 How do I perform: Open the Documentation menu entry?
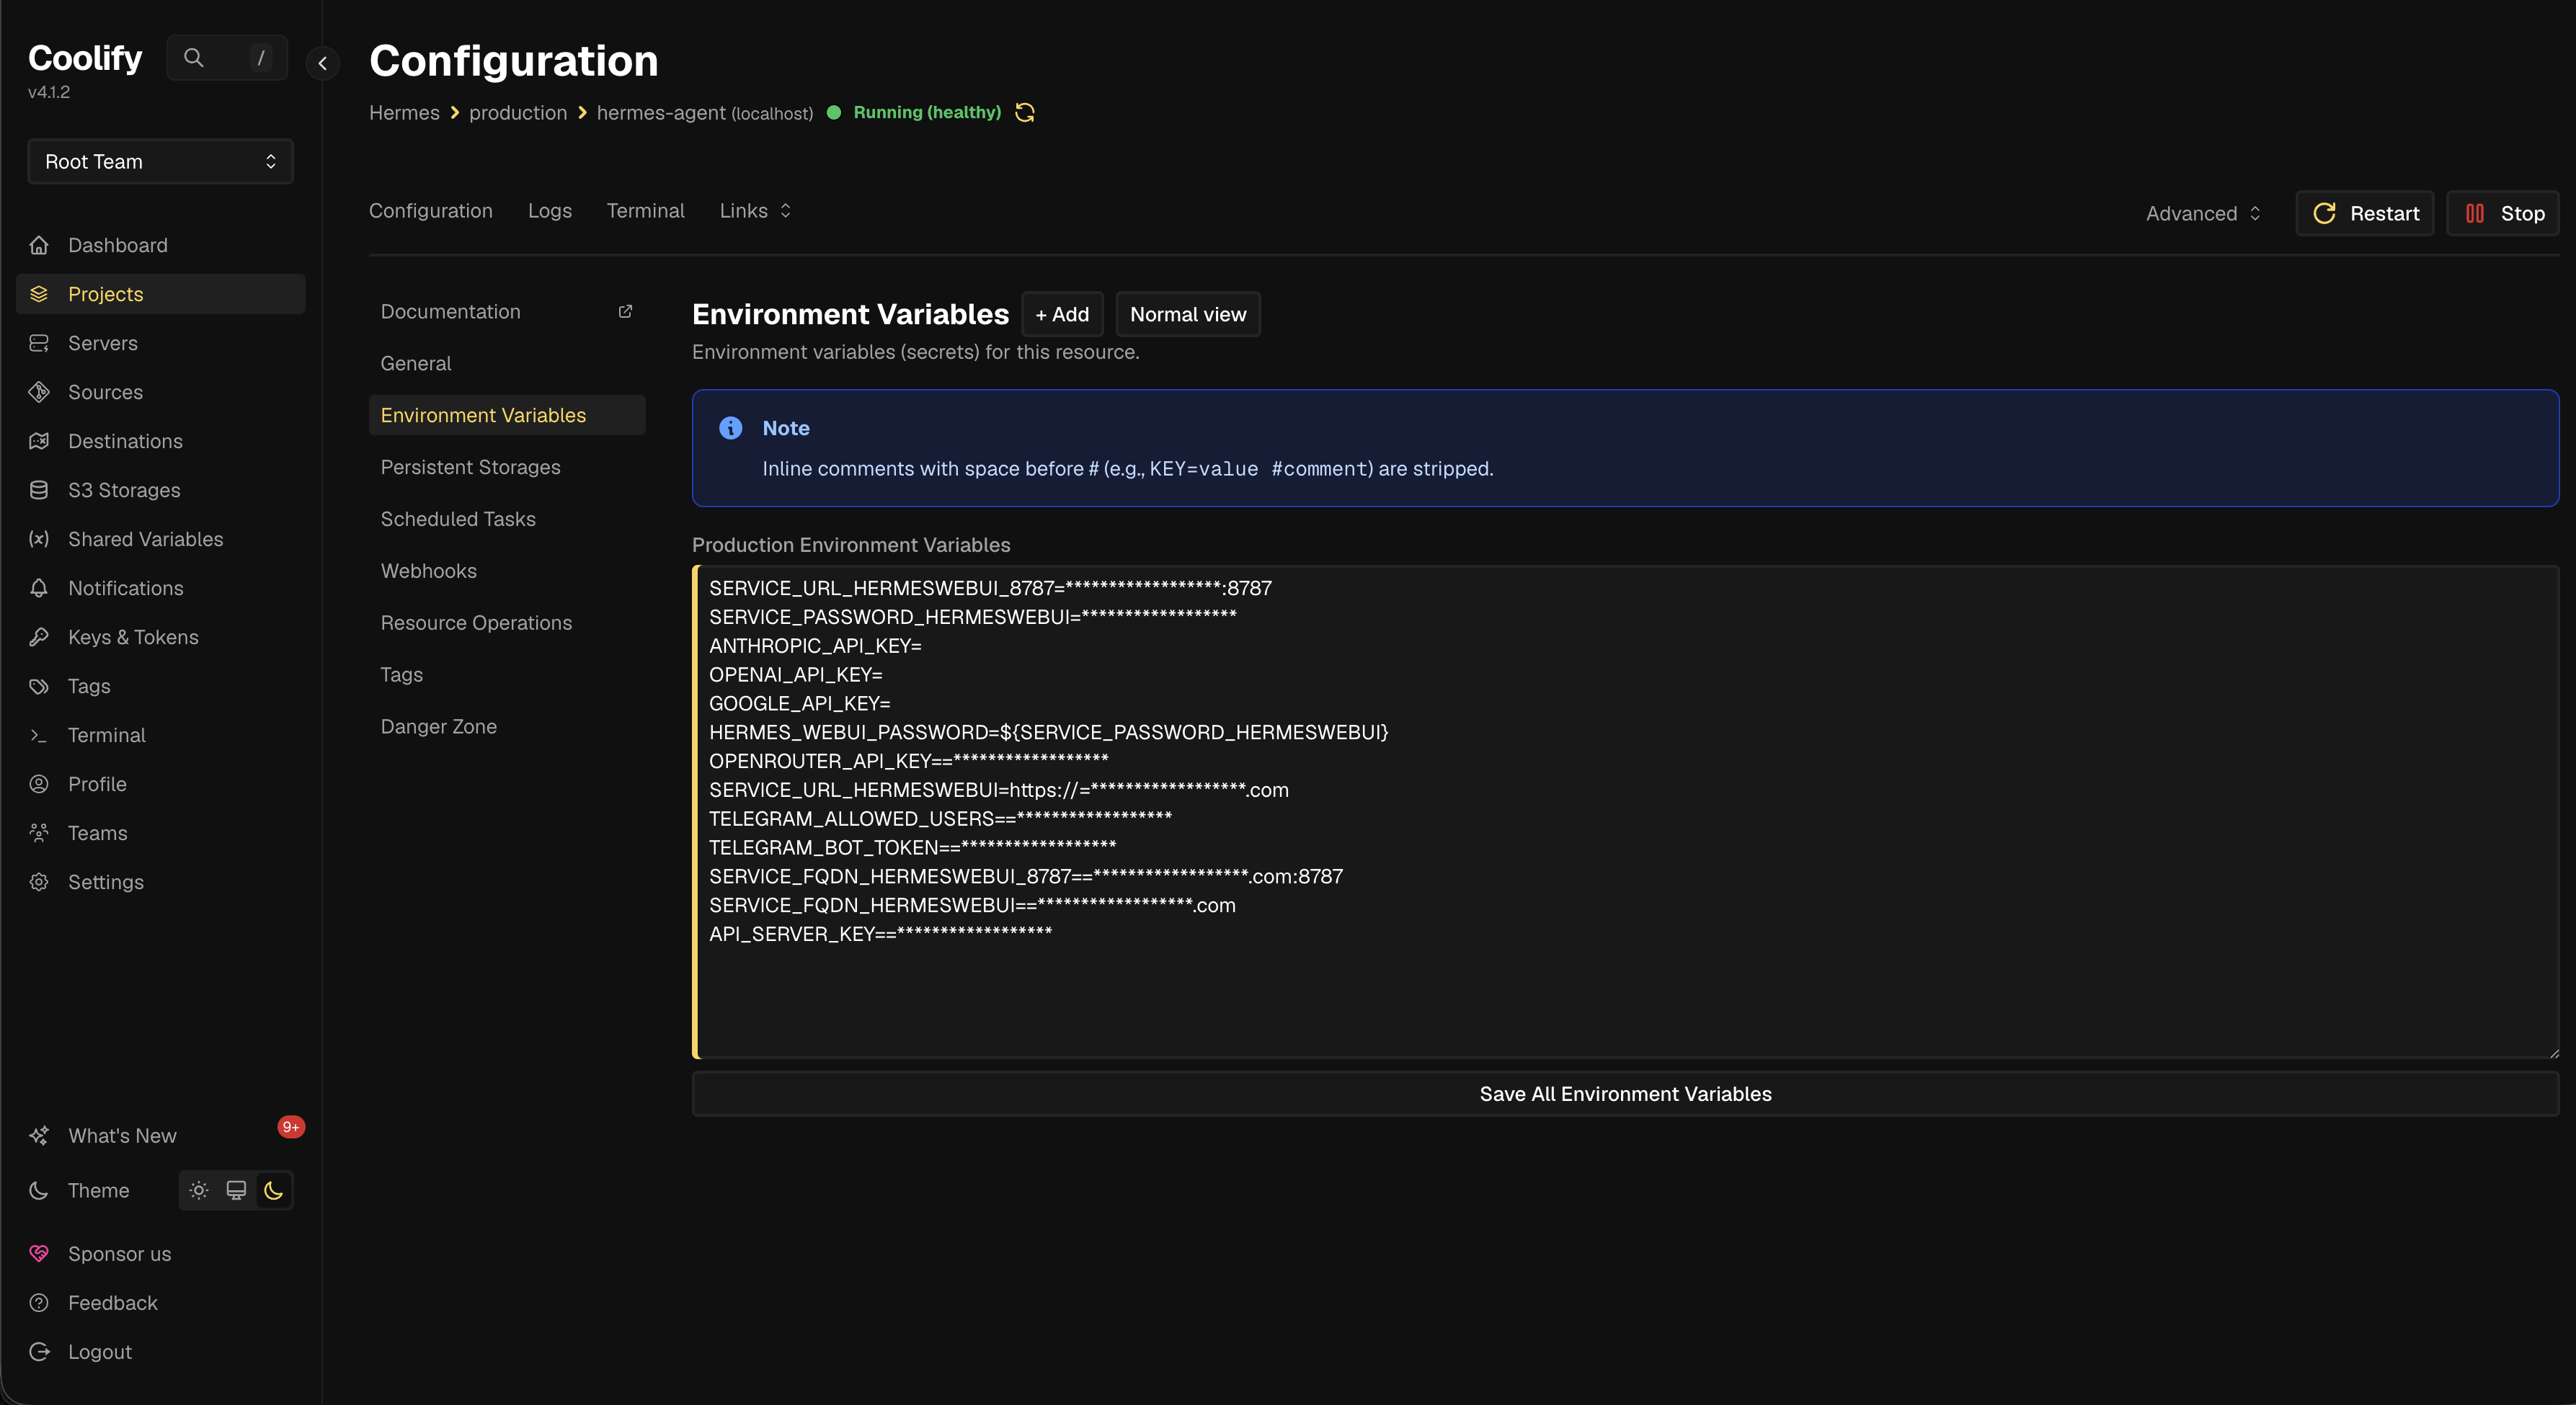(x=507, y=312)
